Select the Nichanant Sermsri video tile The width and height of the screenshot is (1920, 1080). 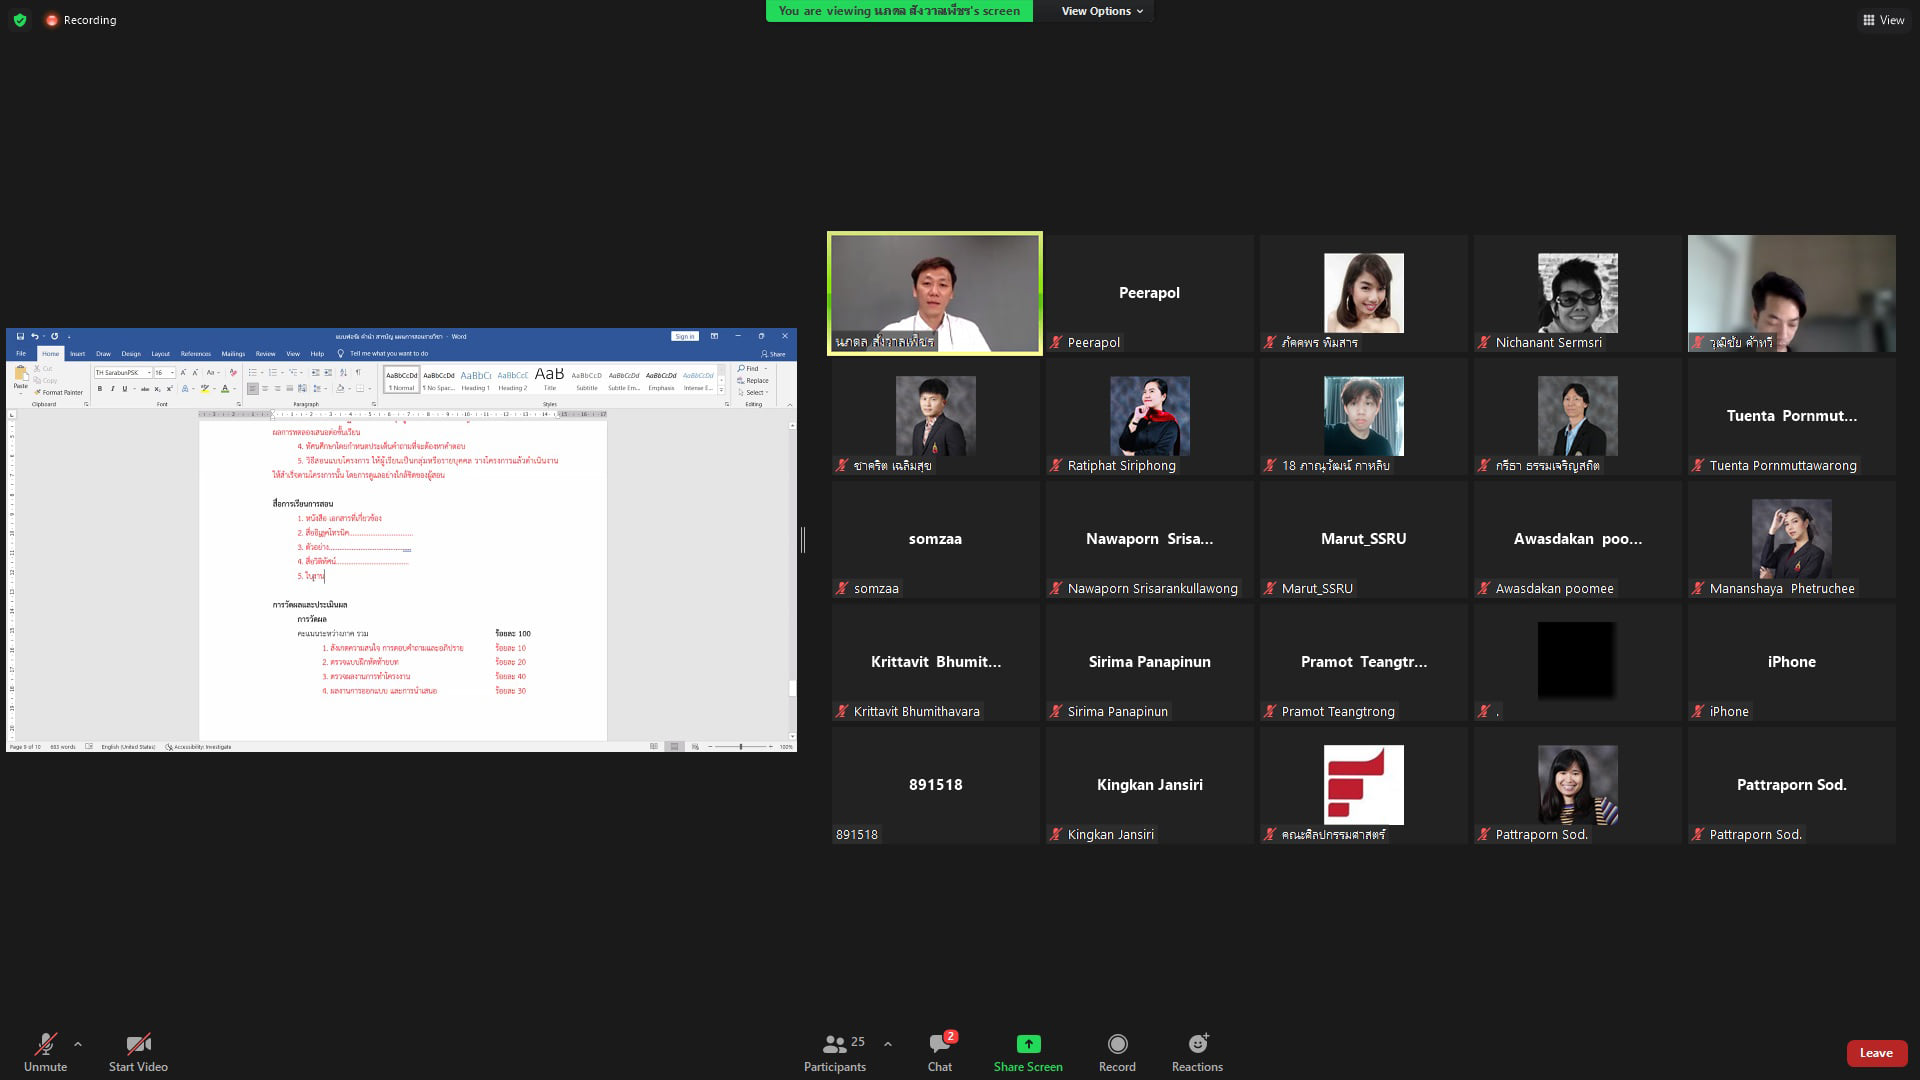point(1577,293)
